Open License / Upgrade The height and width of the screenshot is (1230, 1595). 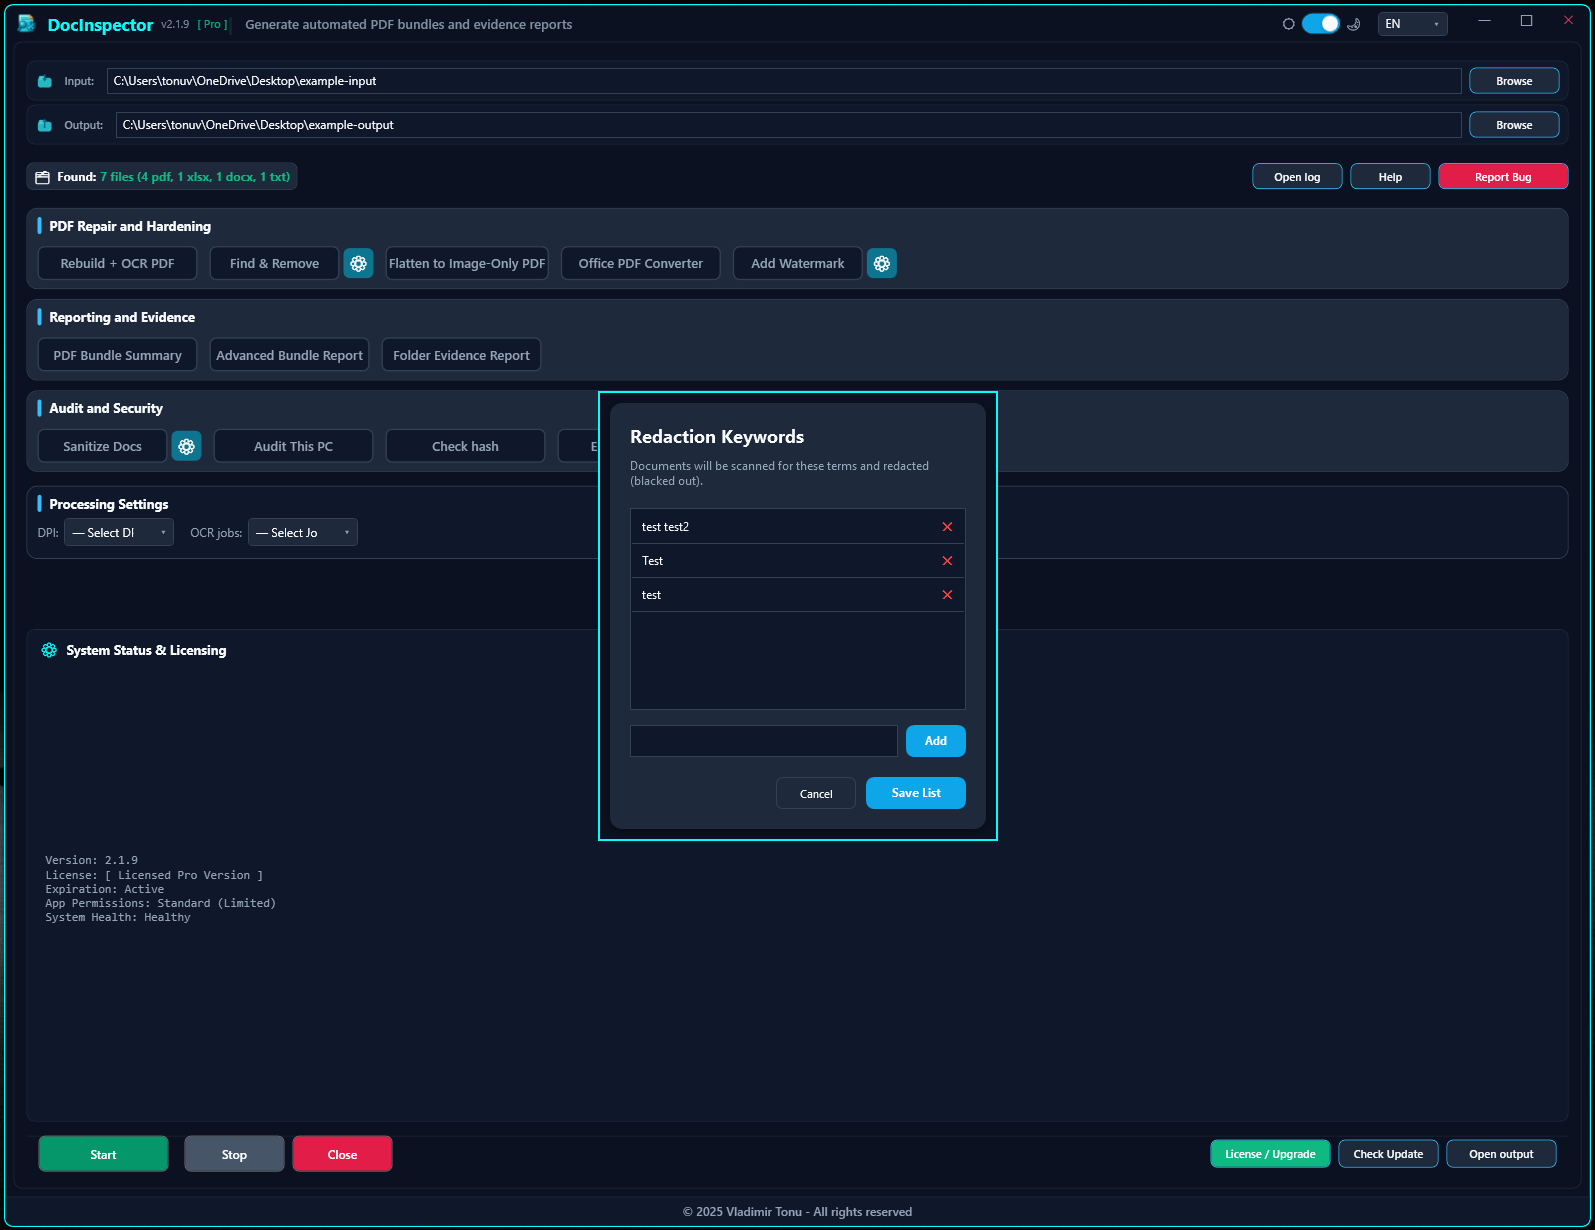pyautogui.click(x=1270, y=1154)
